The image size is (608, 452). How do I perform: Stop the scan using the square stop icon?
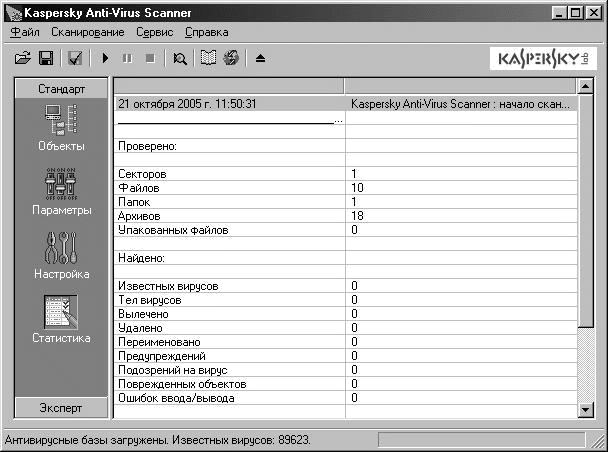tap(150, 59)
